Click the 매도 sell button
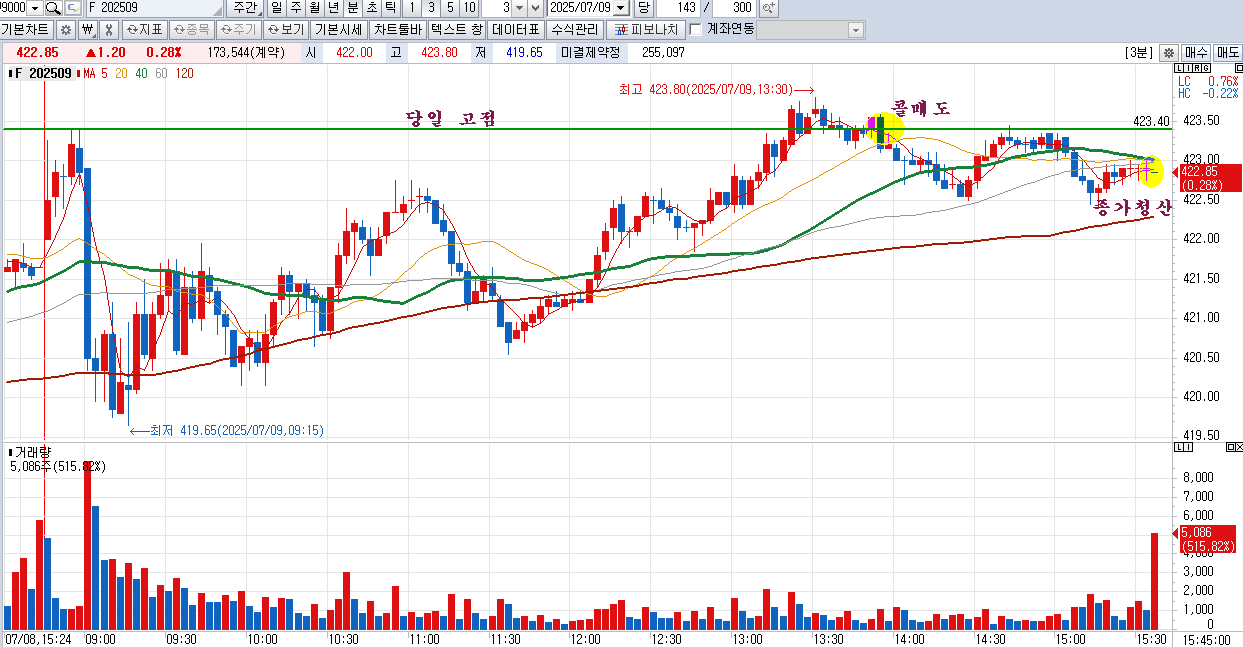 click(x=1227, y=52)
